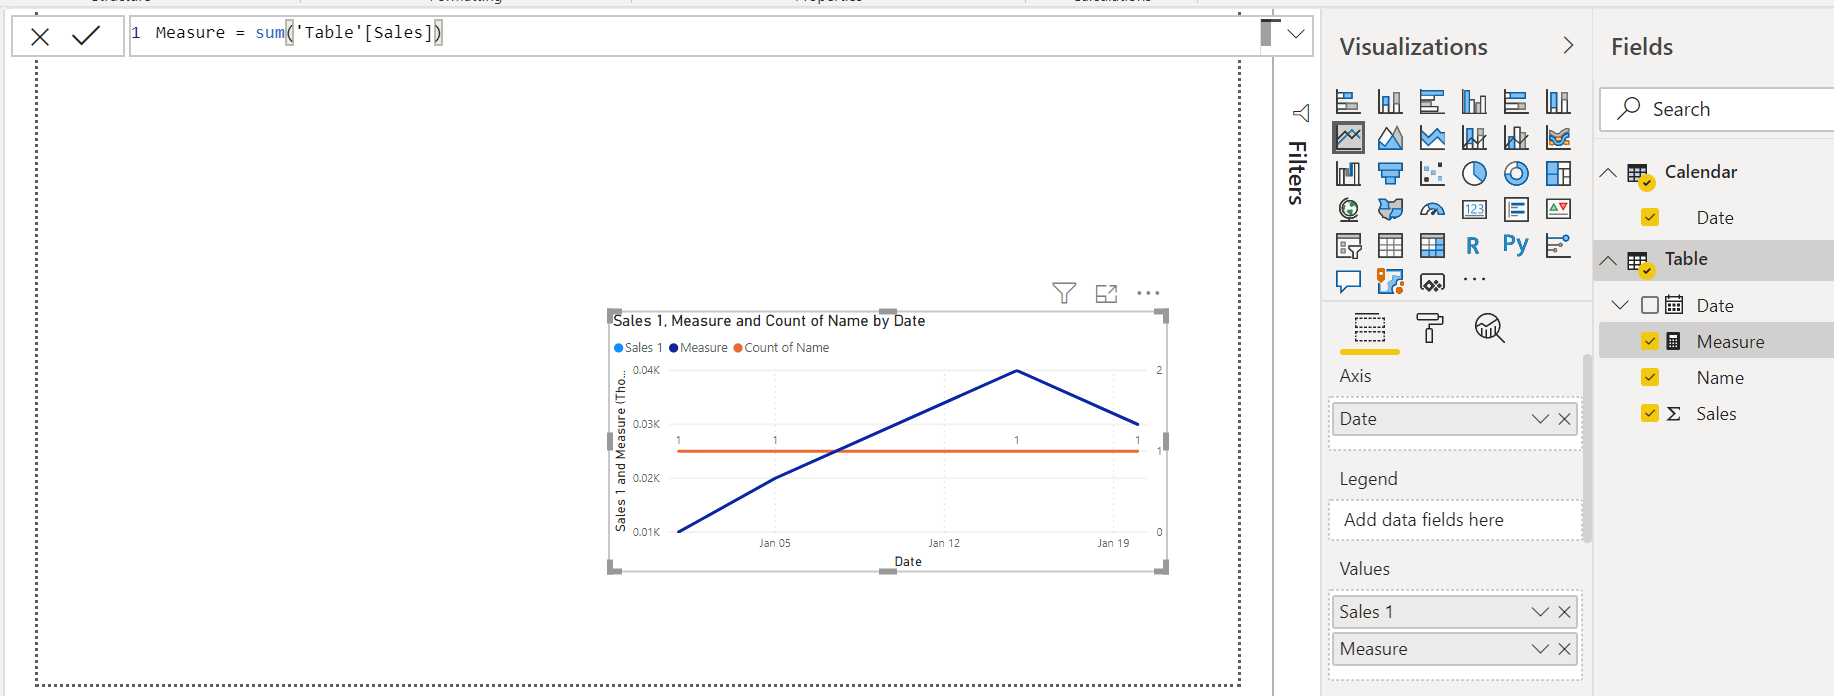Commit the formula with the checkmark icon
1834x696 pixels.
click(x=87, y=36)
